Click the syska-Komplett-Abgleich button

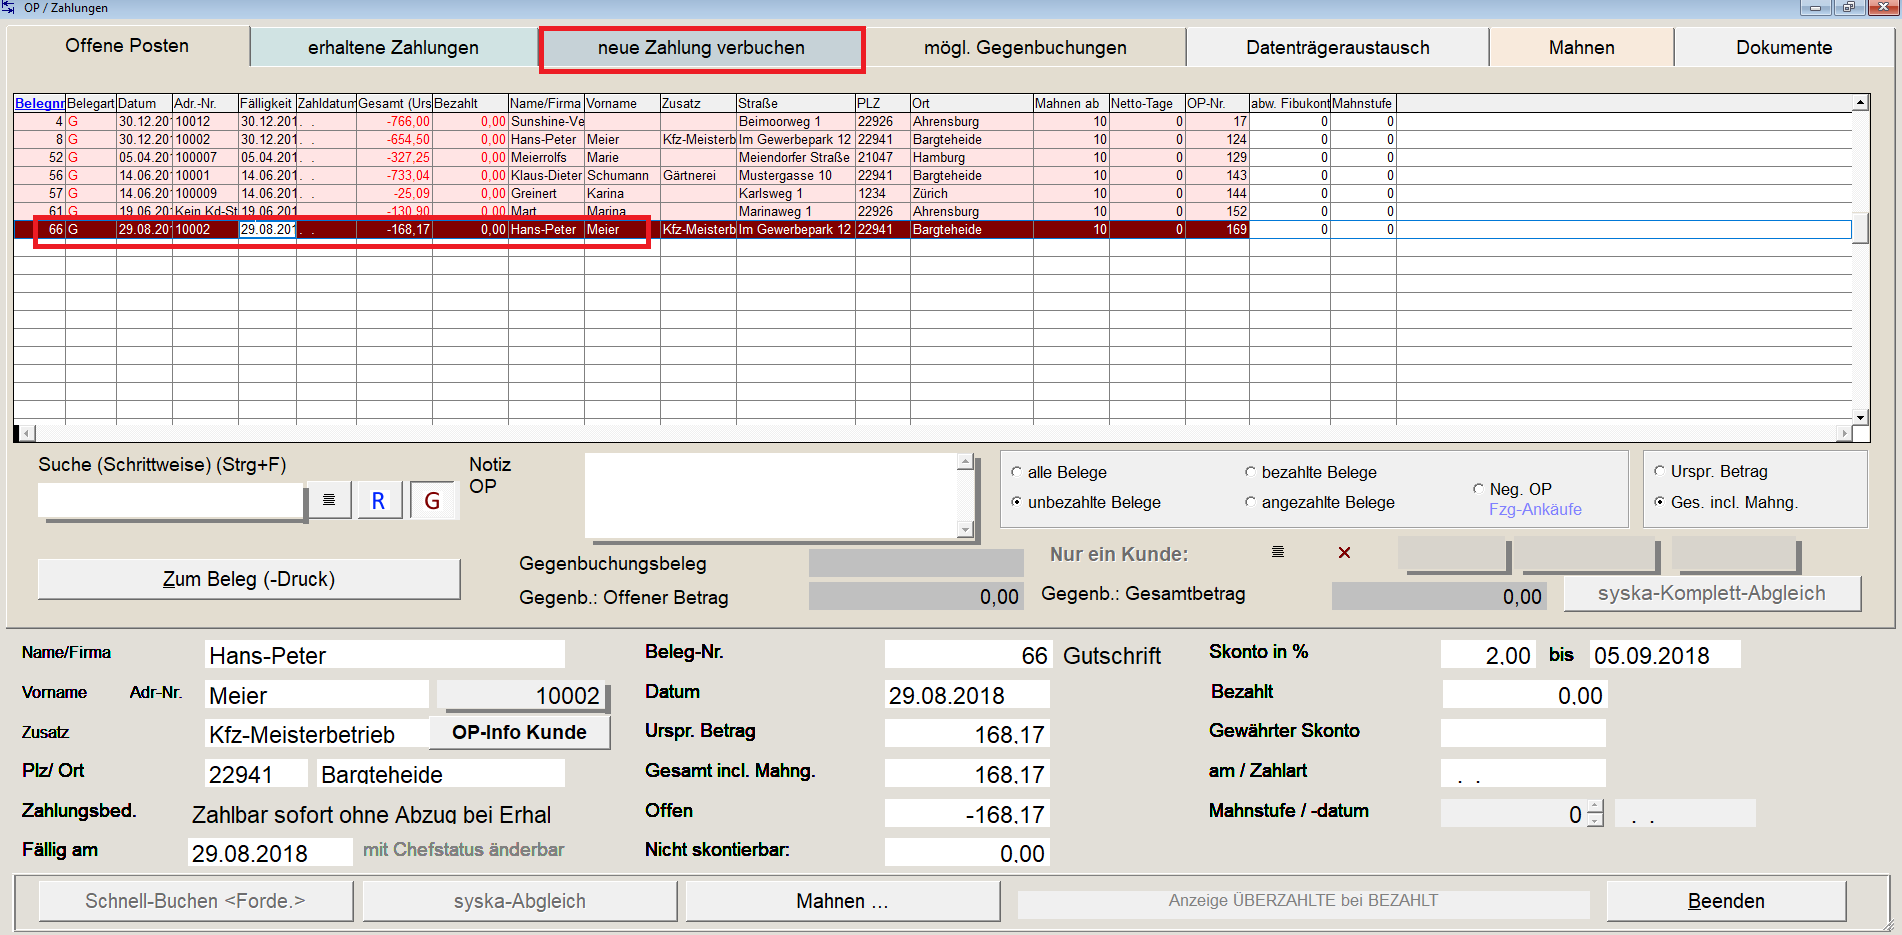point(1711,593)
